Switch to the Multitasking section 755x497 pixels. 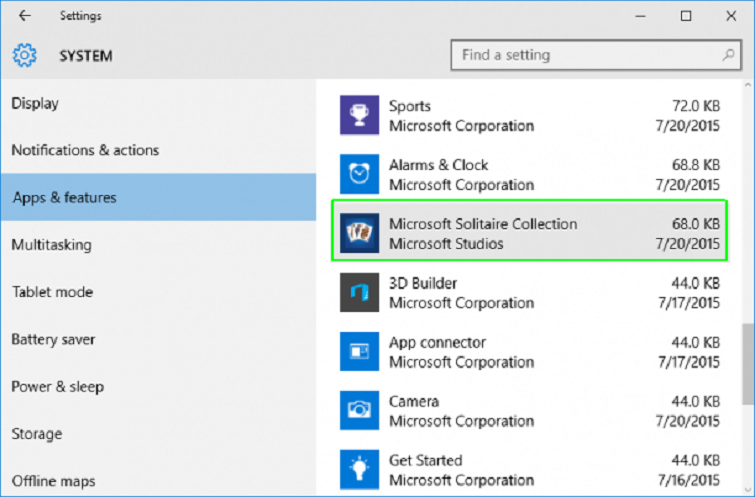[x=51, y=245]
